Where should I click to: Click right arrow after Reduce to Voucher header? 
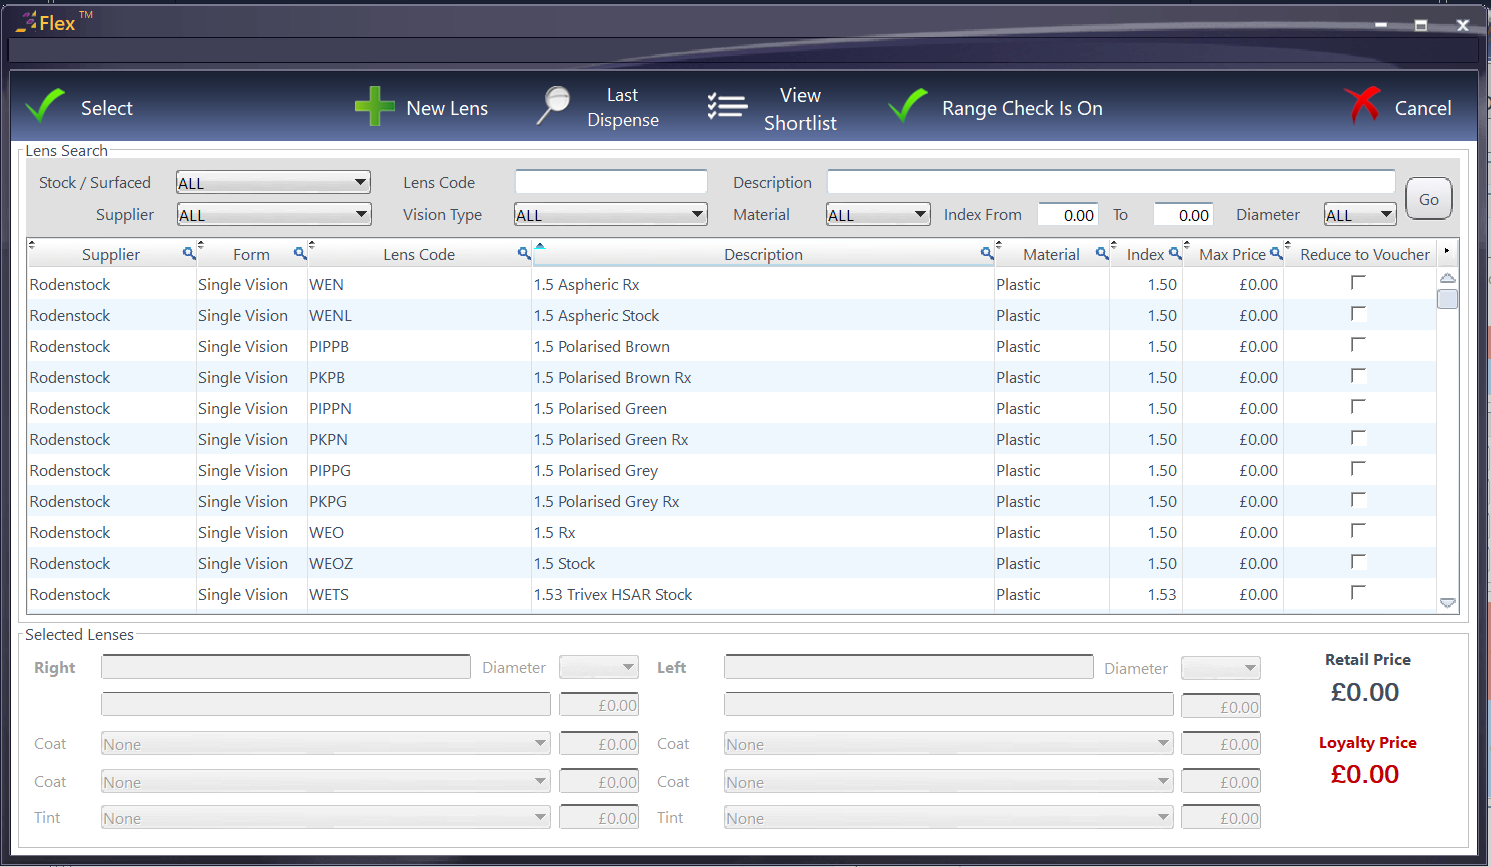click(1447, 251)
